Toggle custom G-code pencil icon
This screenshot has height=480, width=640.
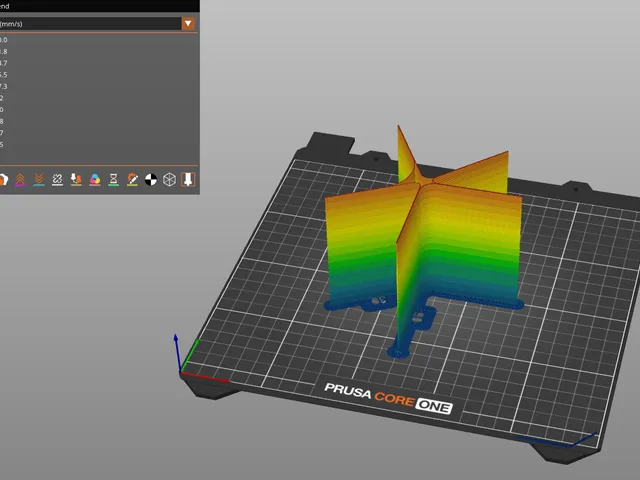(132, 180)
